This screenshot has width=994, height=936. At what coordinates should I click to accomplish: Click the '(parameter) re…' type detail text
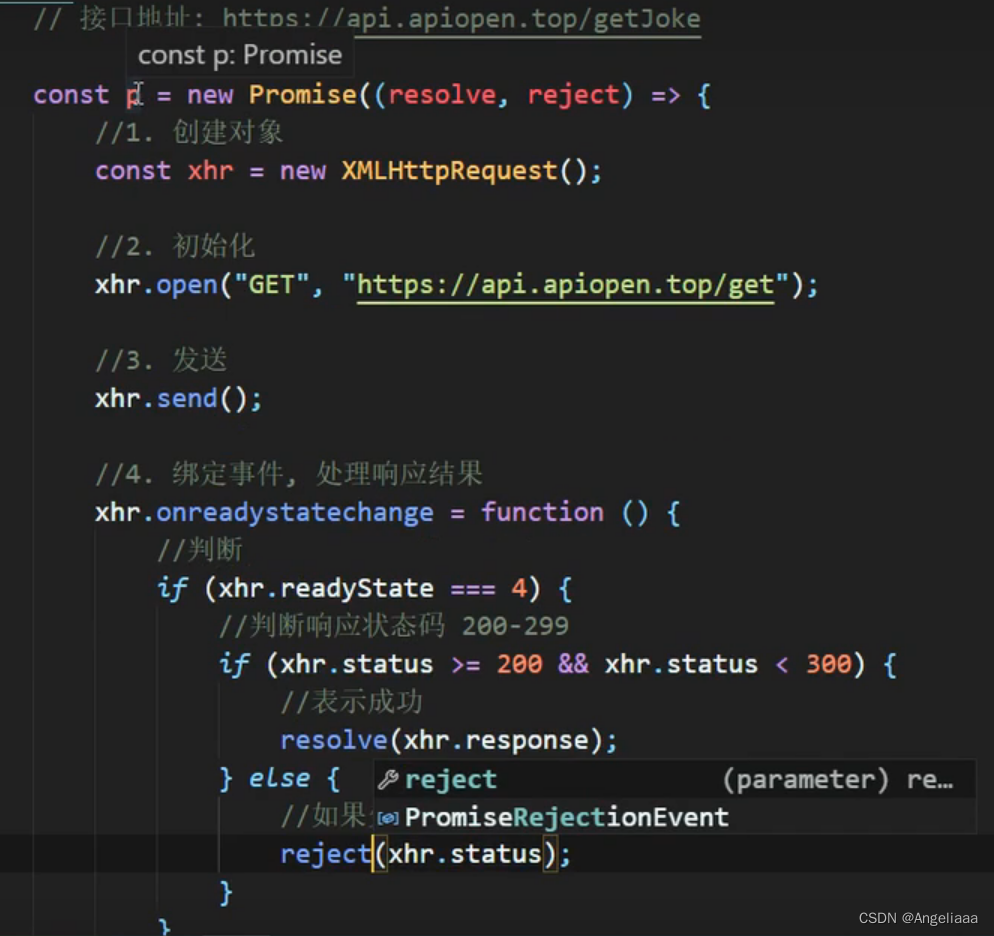(x=837, y=779)
